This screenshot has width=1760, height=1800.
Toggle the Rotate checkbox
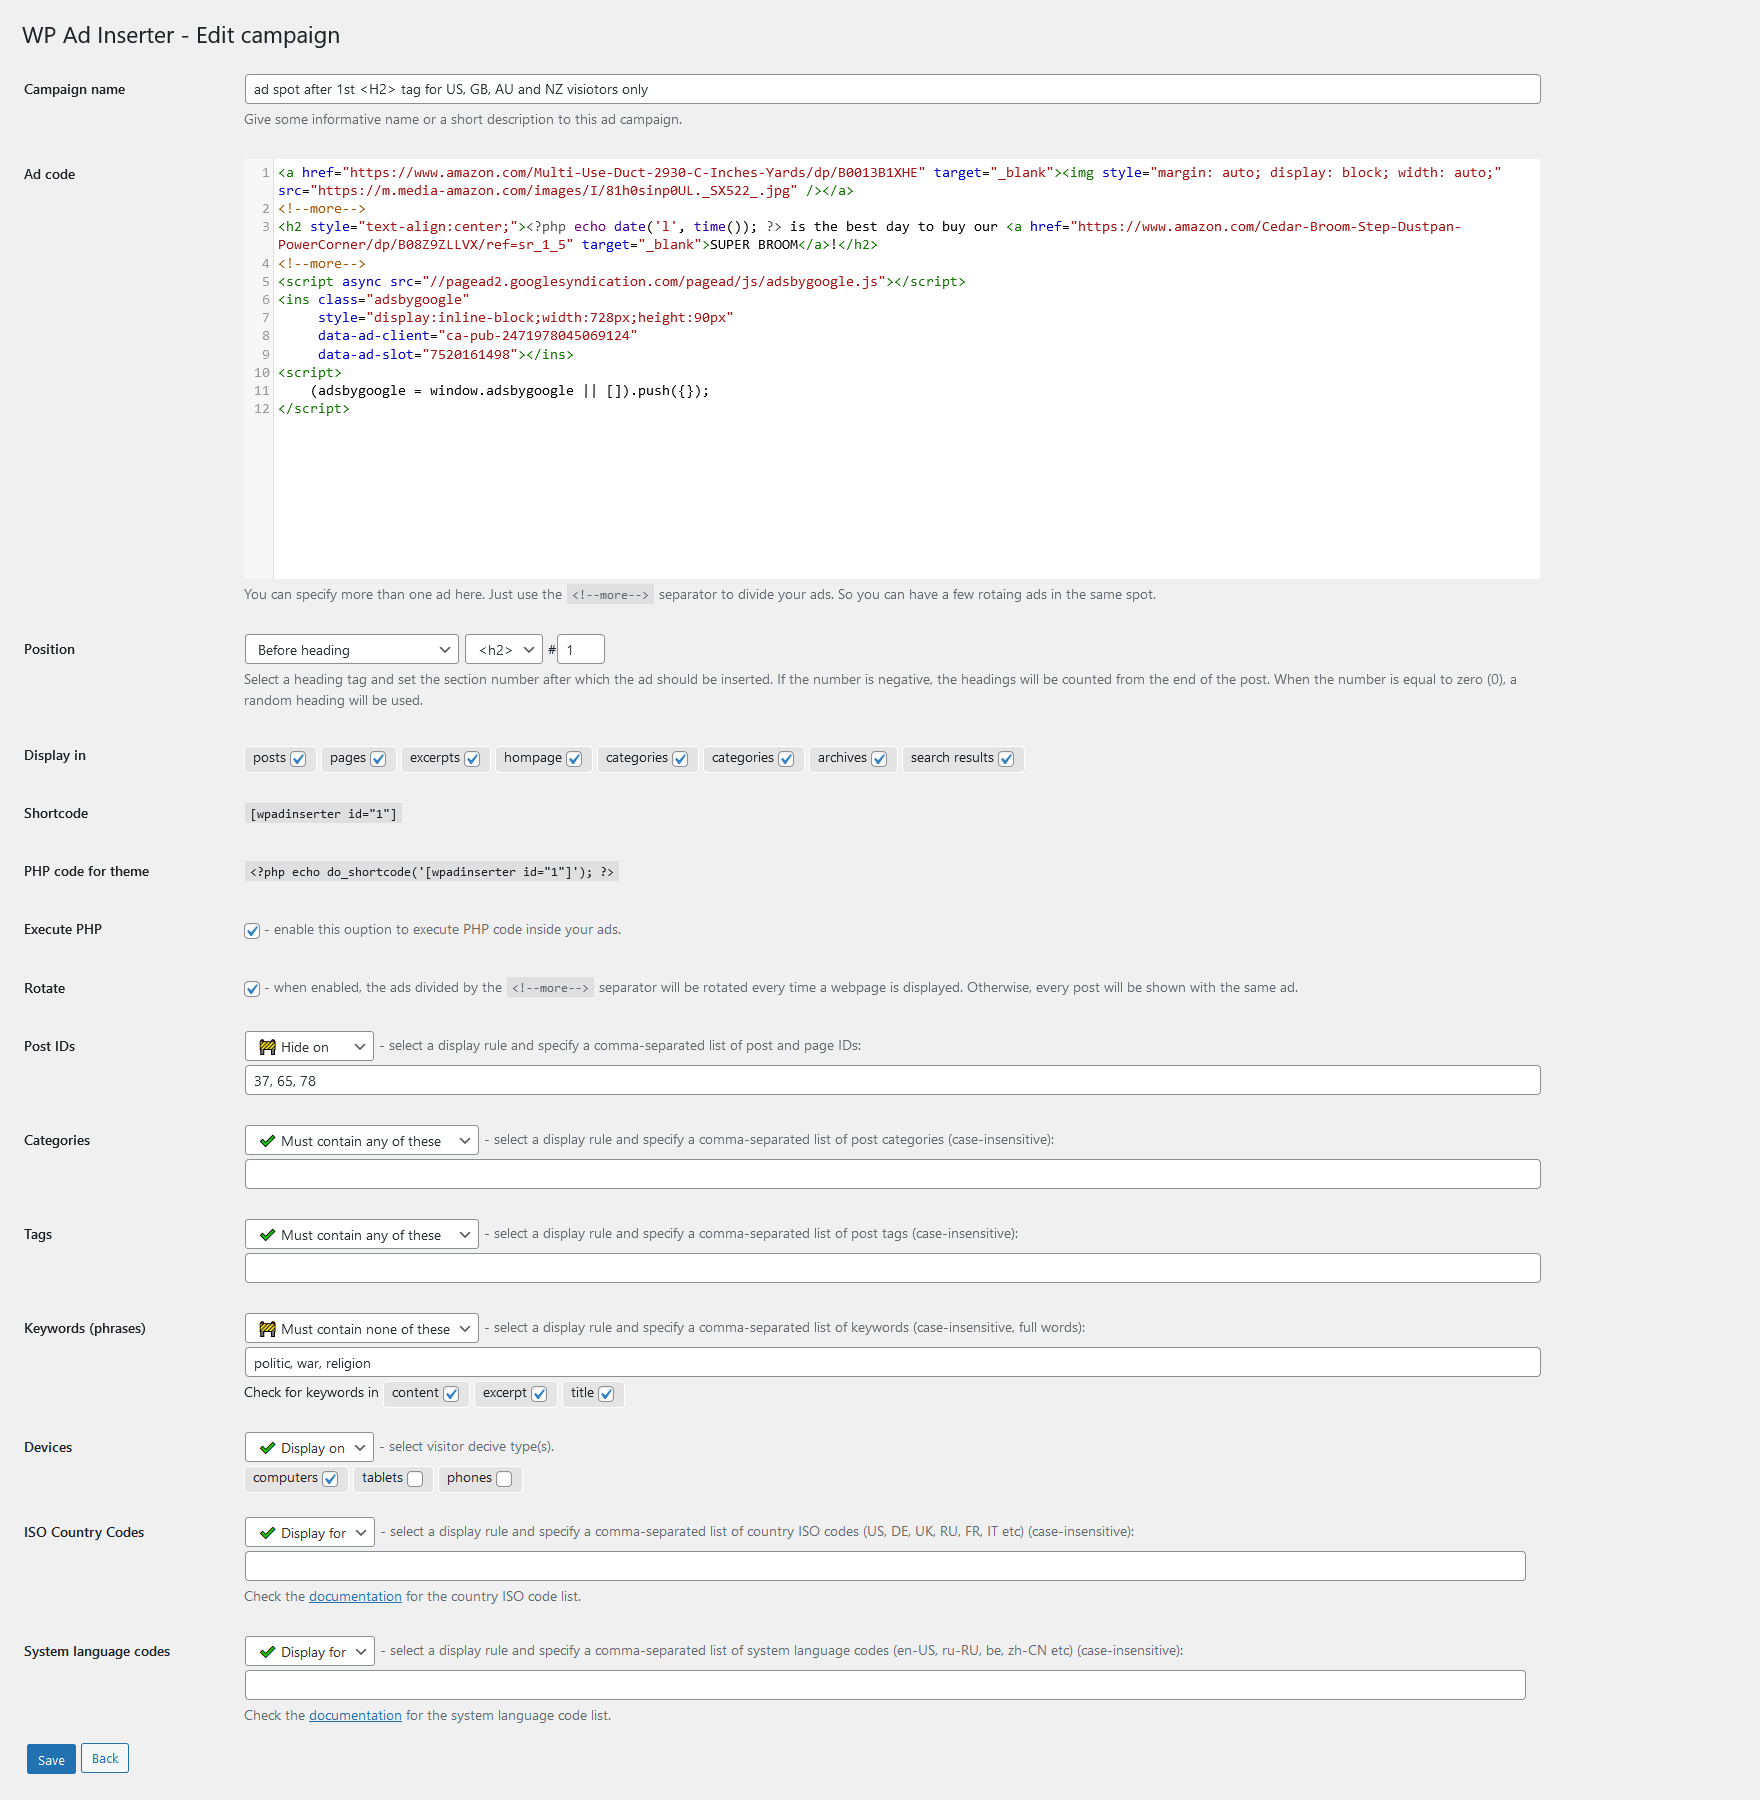point(252,989)
